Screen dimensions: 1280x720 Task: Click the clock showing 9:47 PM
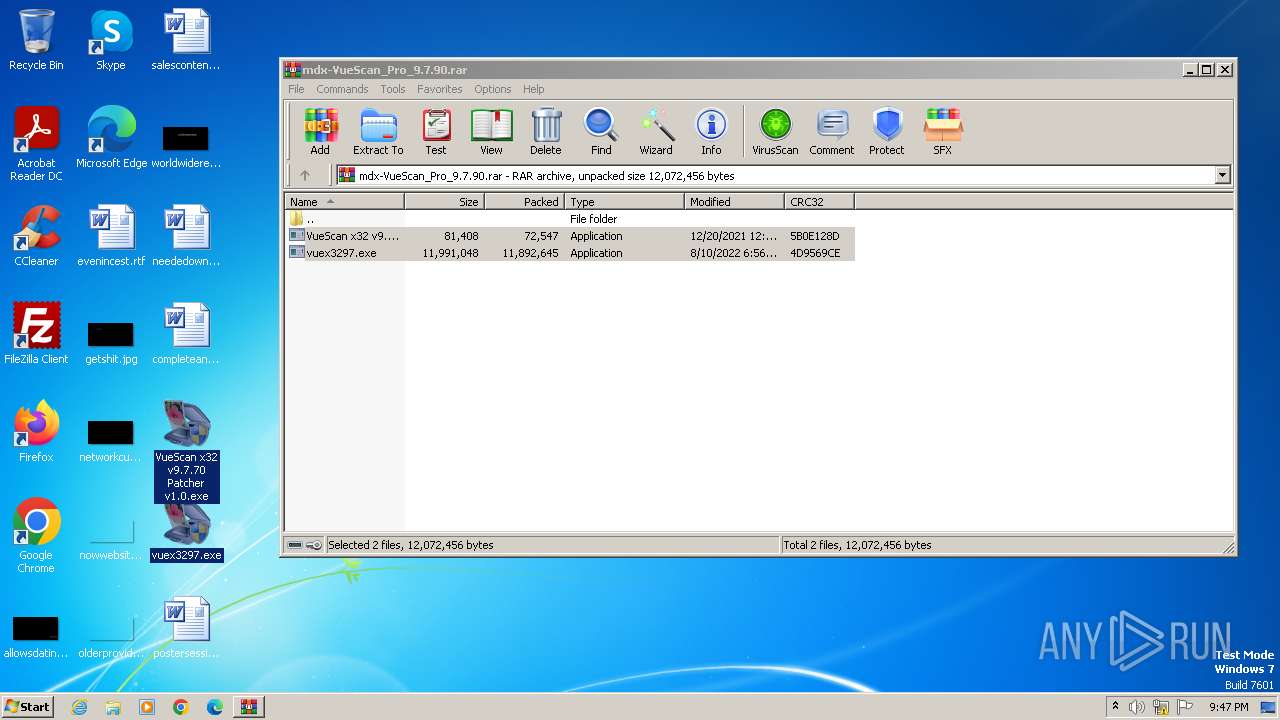click(1229, 707)
